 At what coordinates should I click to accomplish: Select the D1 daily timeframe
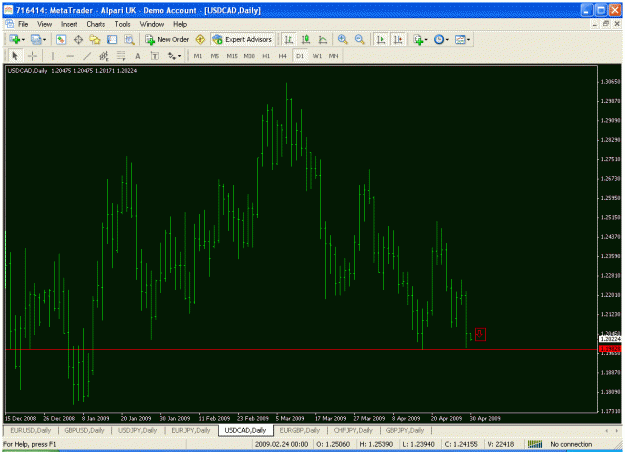[300, 56]
